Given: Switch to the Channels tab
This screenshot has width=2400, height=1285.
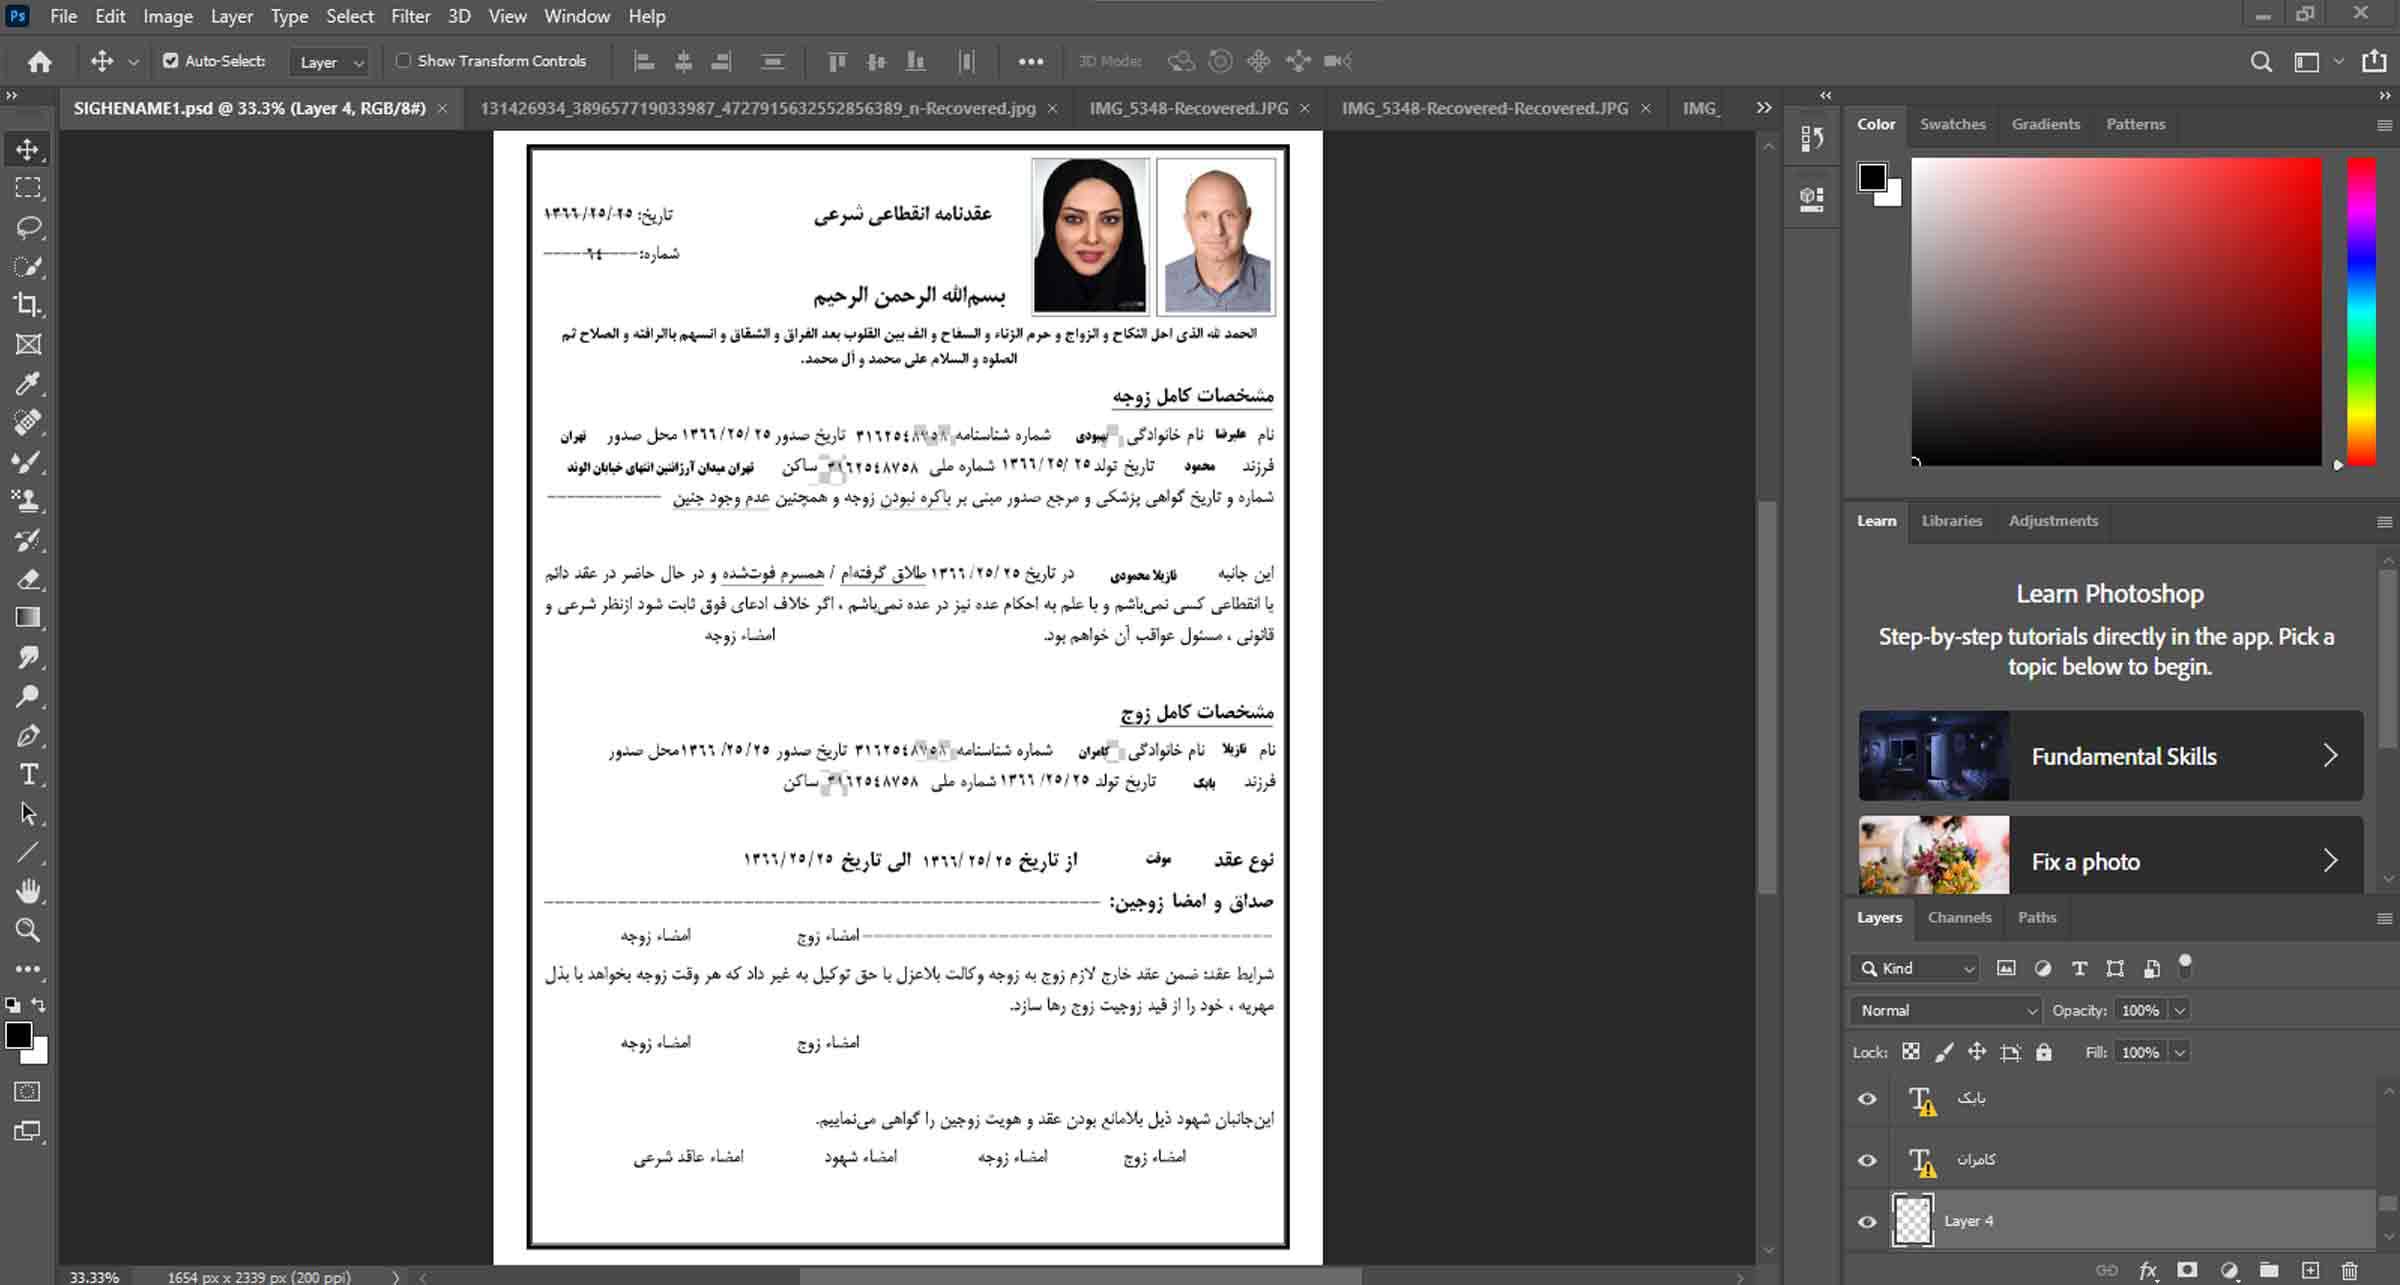Looking at the screenshot, I should [x=1959, y=918].
